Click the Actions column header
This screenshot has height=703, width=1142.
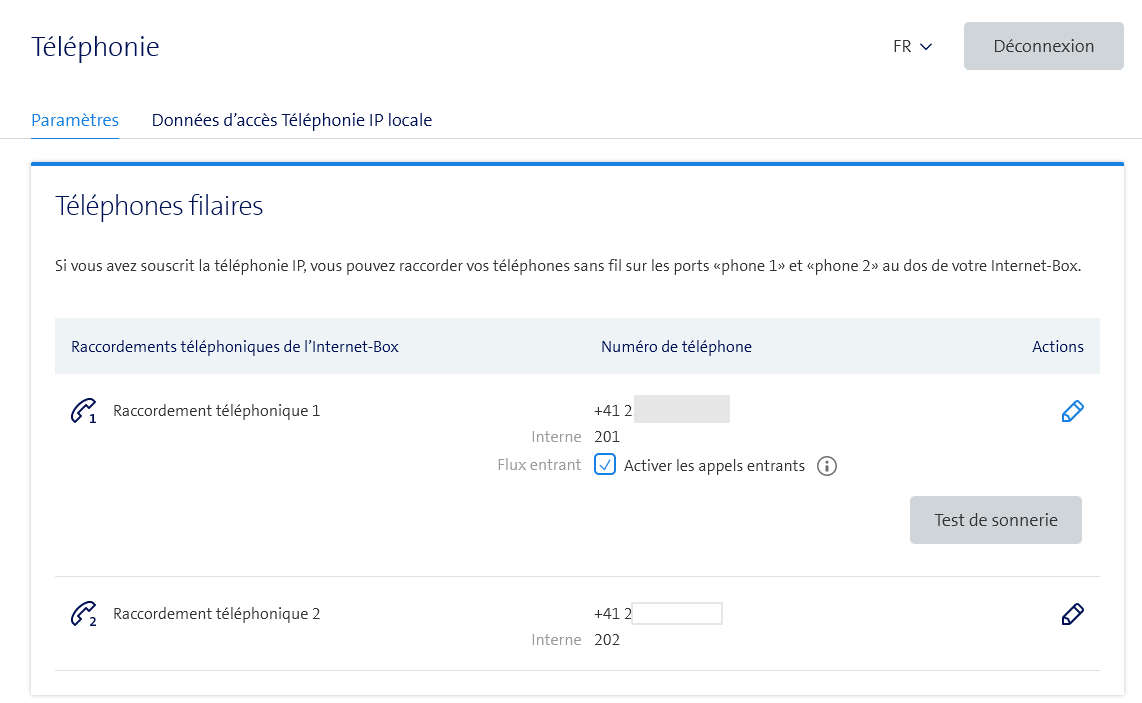pyautogui.click(x=1057, y=347)
